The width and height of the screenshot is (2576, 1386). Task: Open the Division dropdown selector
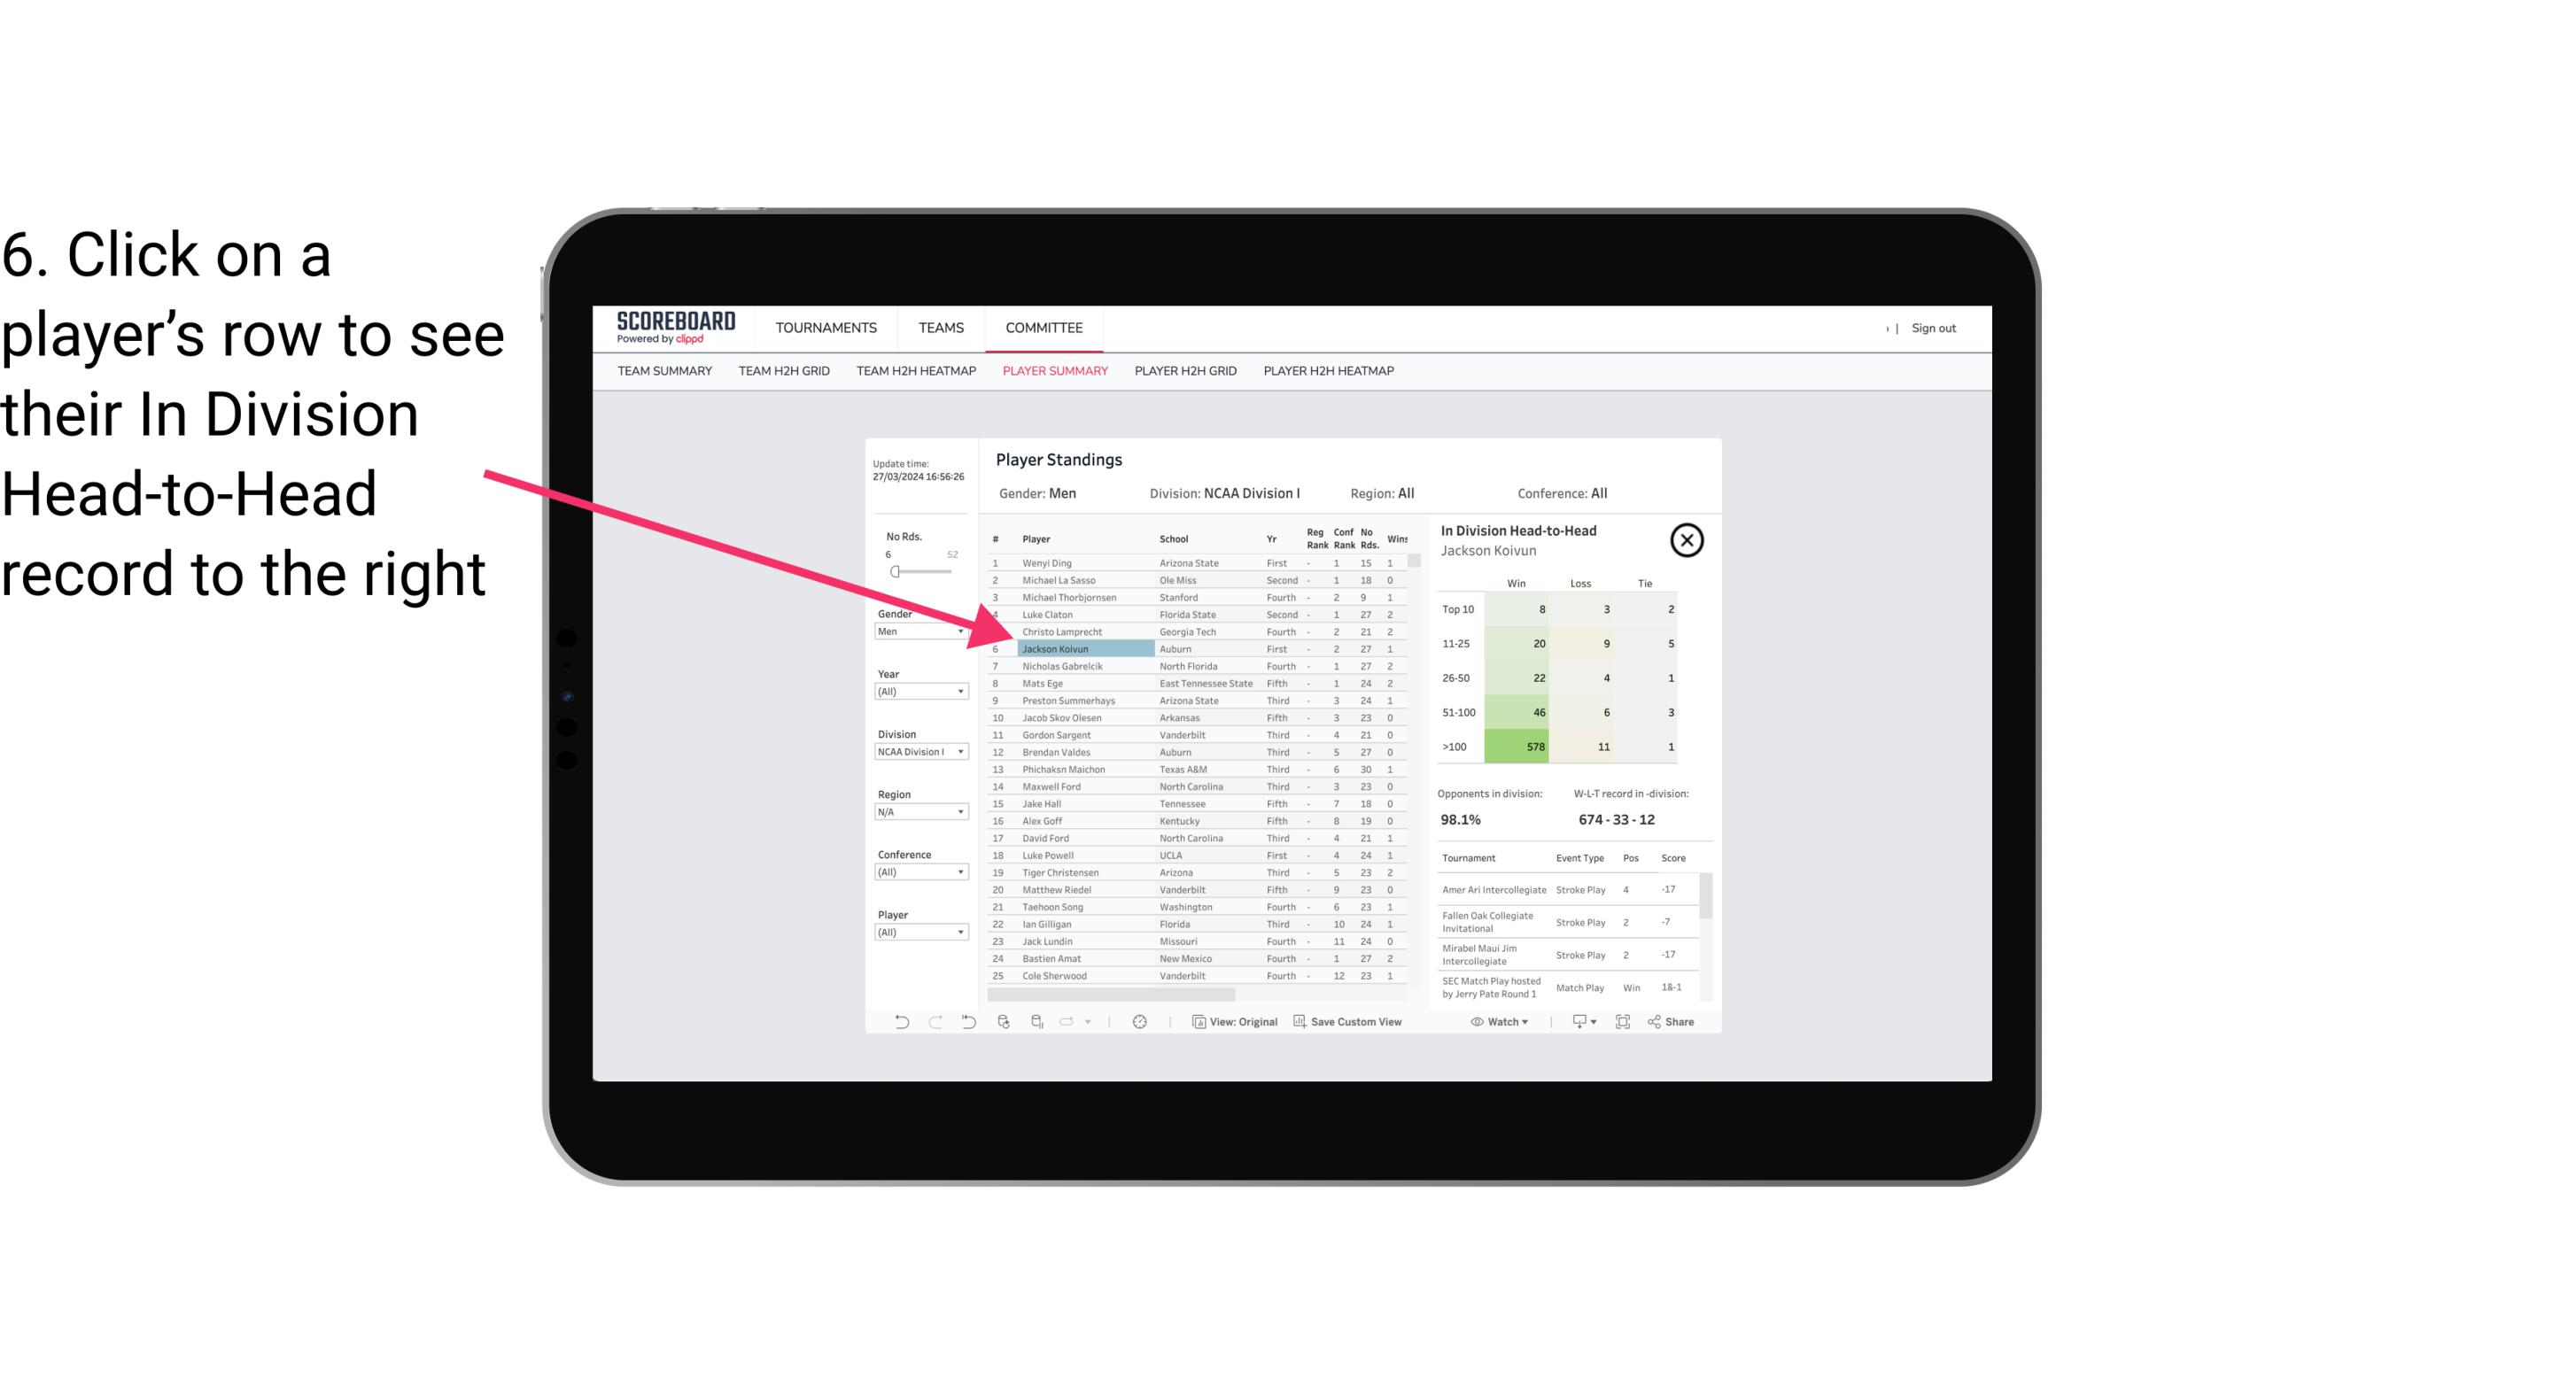(x=917, y=753)
